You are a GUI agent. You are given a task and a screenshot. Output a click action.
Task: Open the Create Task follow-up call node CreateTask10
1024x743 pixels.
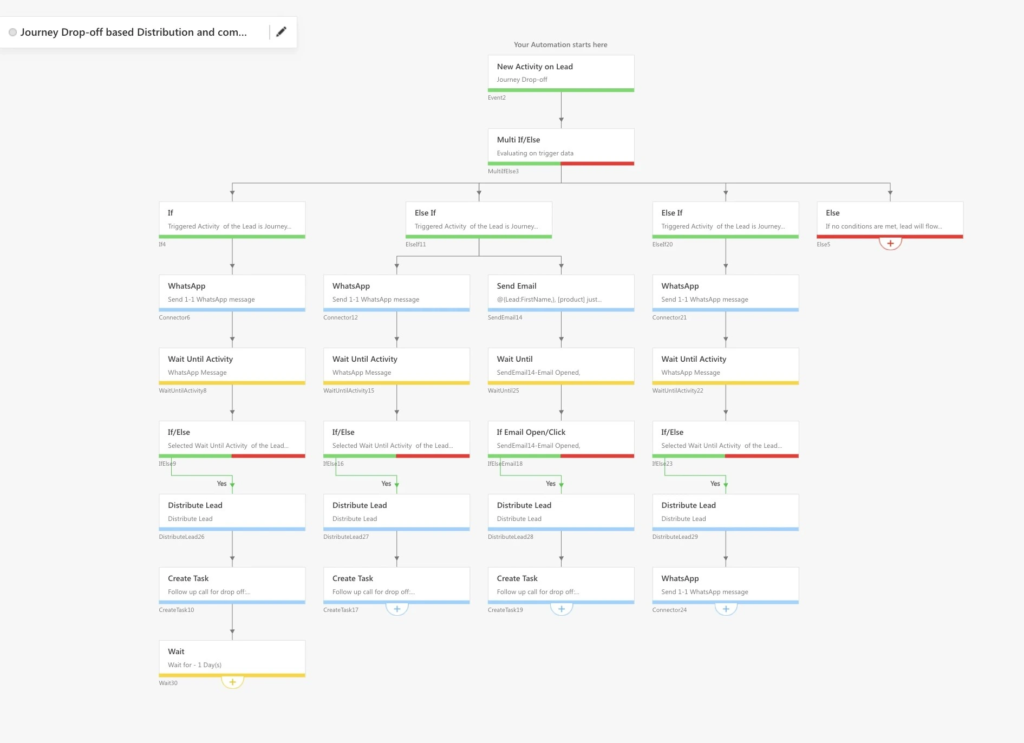pos(232,584)
